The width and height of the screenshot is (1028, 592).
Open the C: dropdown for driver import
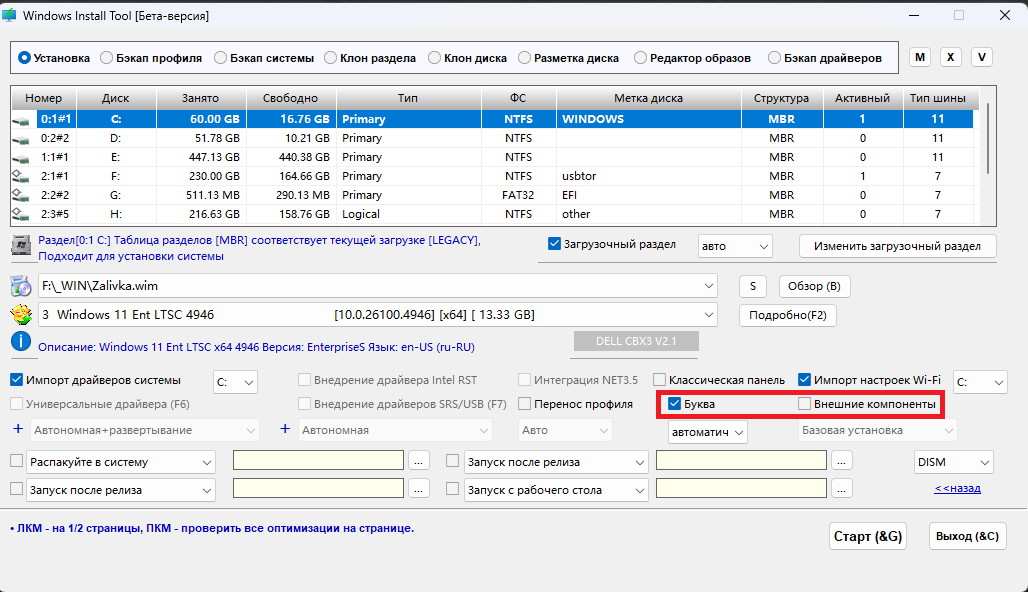[x=235, y=382]
